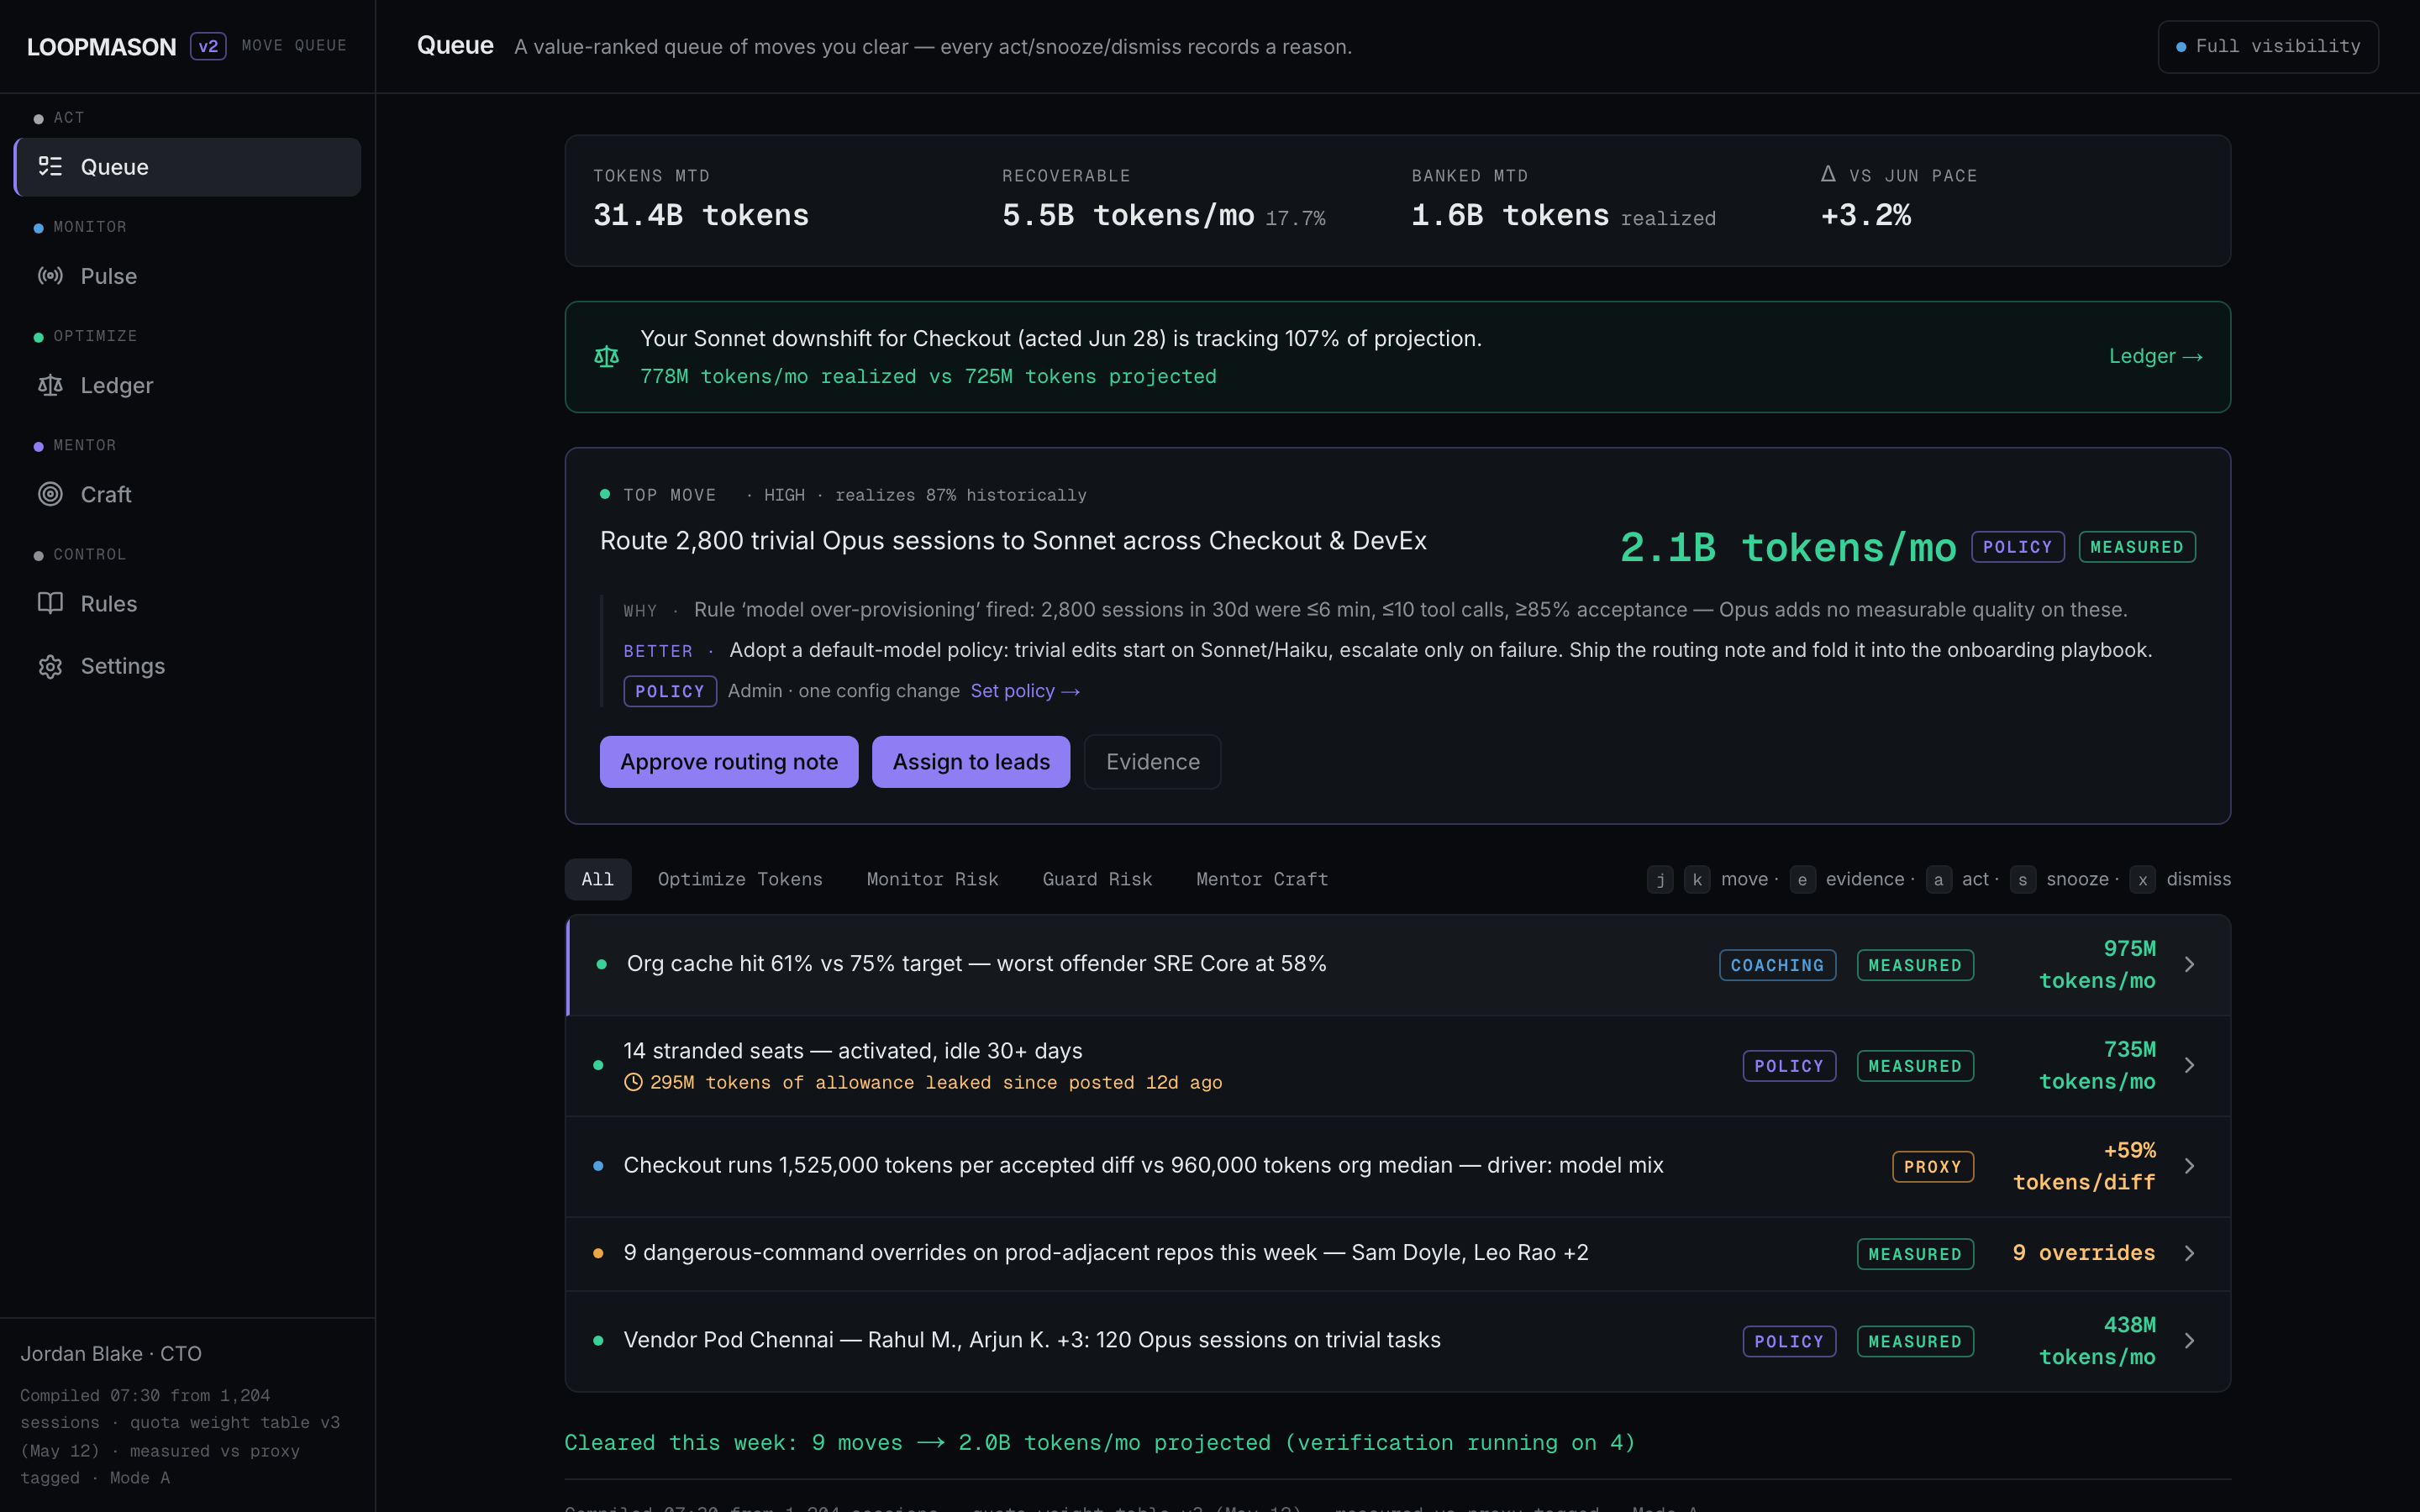The height and width of the screenshot is (1512, 2420).
Task: Click the s snooze shortcut key
Action: 2023,879
